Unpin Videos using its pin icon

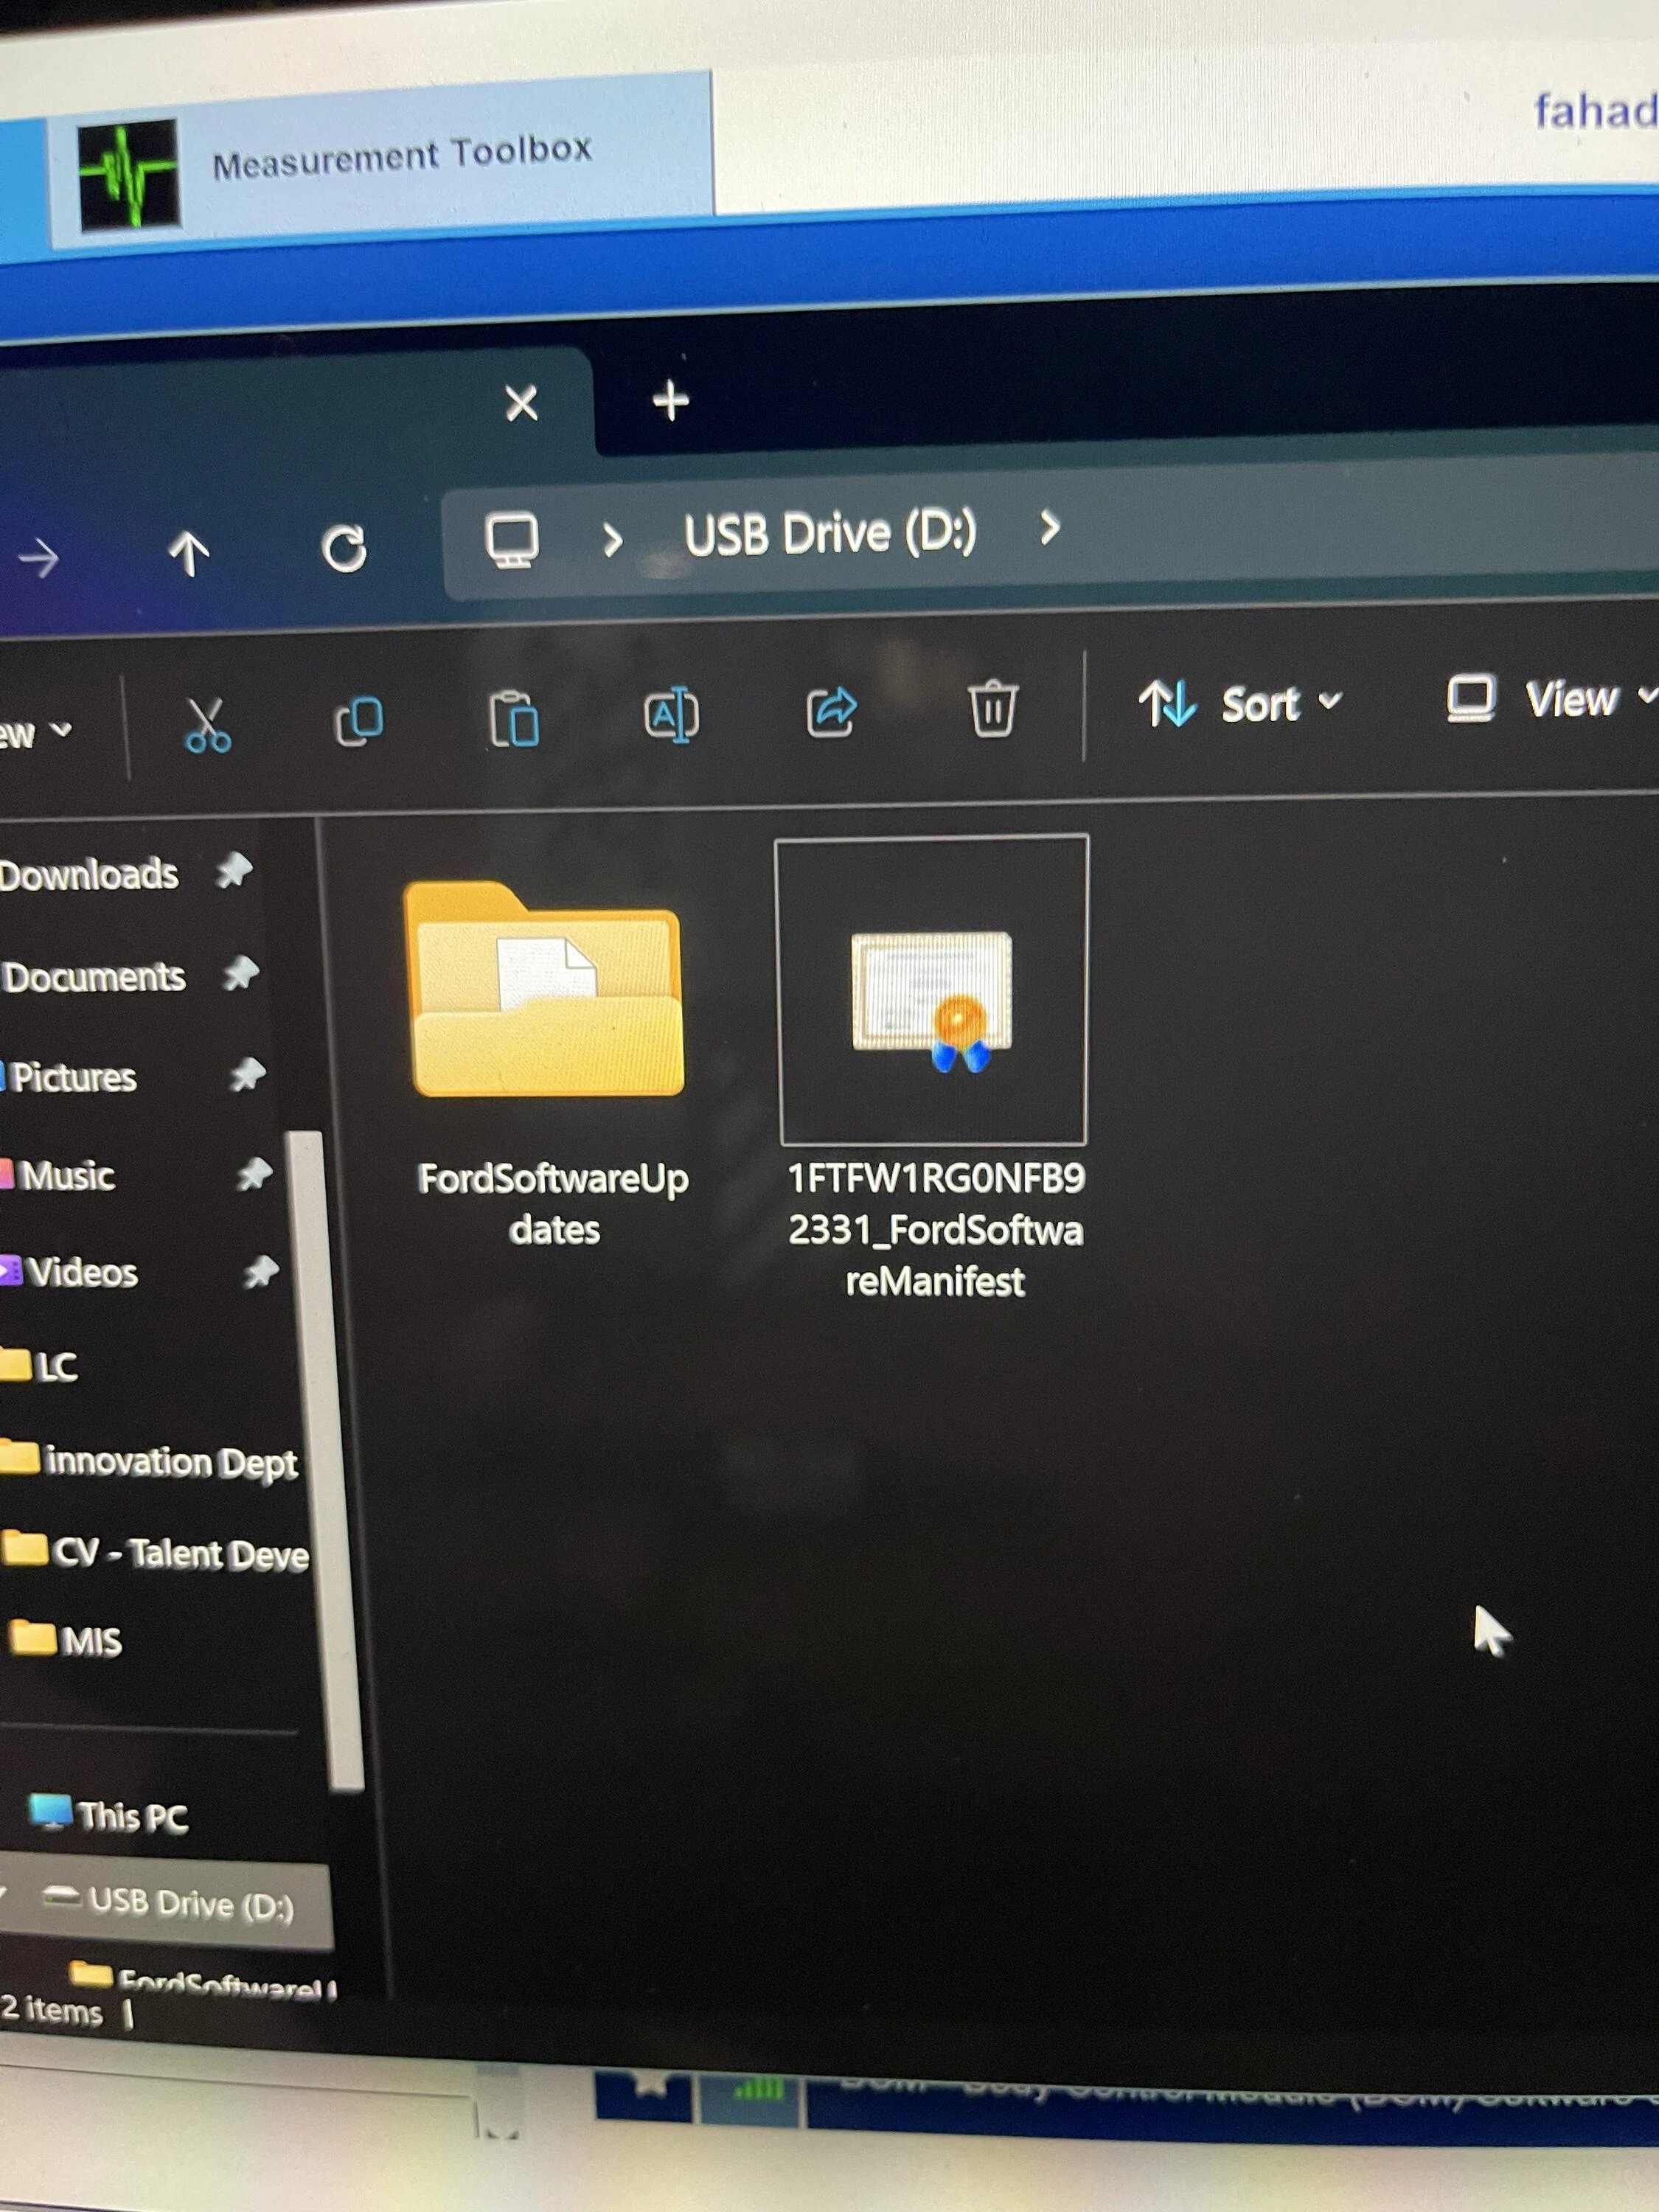(x=261, y=1271)
